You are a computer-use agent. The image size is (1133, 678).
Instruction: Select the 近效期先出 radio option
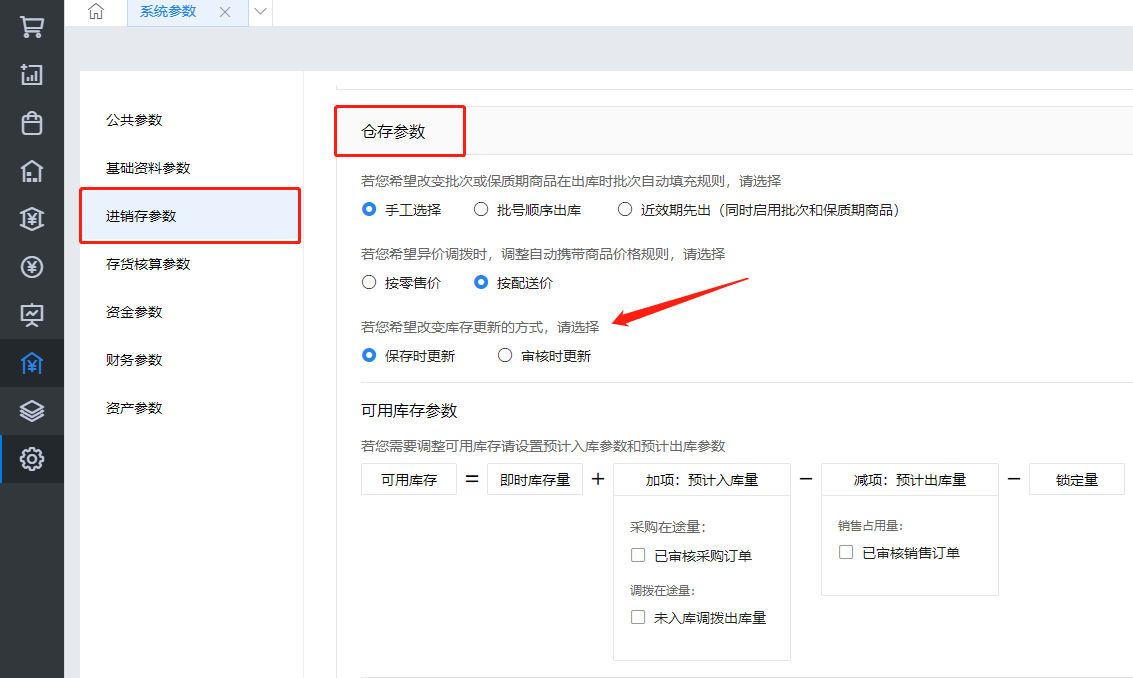pyautogui.click(x=625, y=210)
